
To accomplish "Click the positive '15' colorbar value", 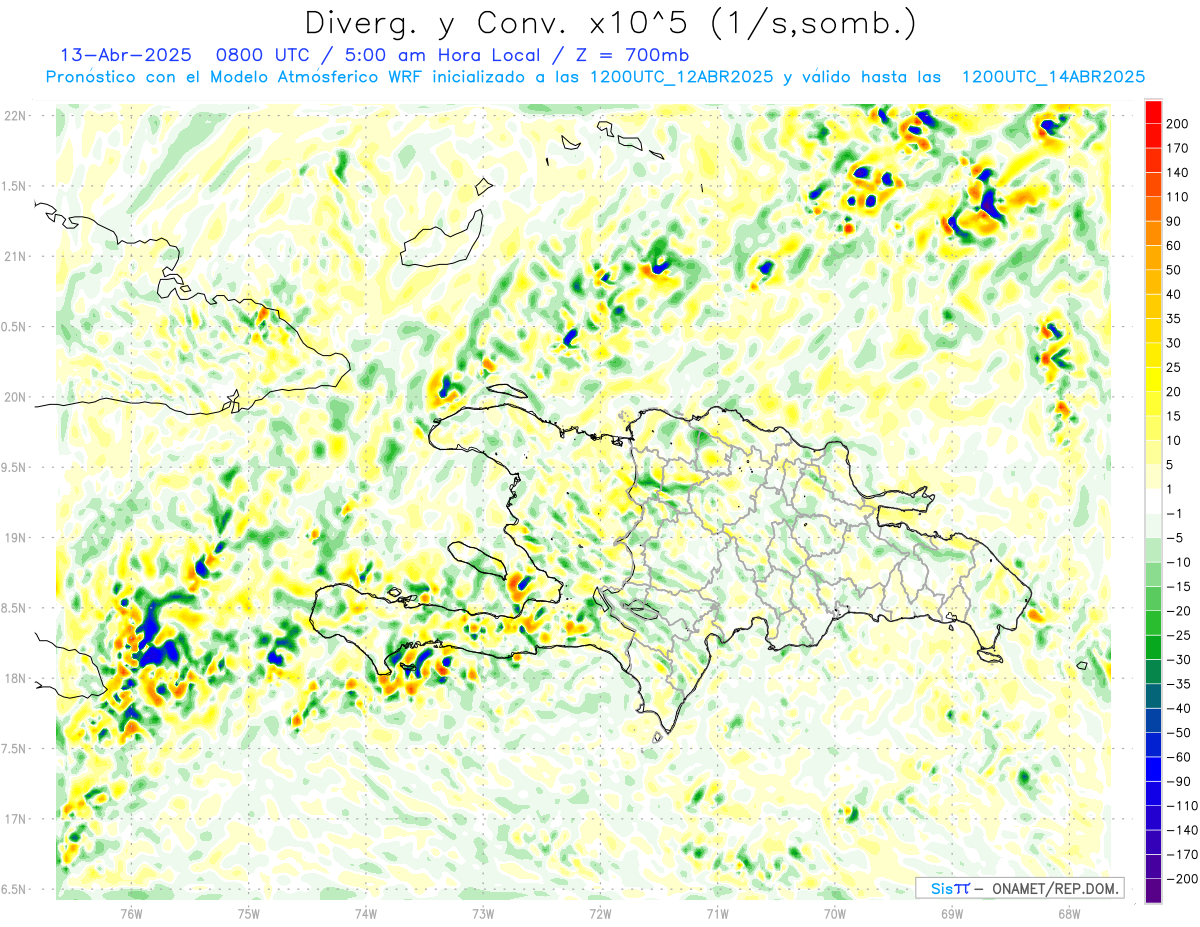I will coord(1174,416).
